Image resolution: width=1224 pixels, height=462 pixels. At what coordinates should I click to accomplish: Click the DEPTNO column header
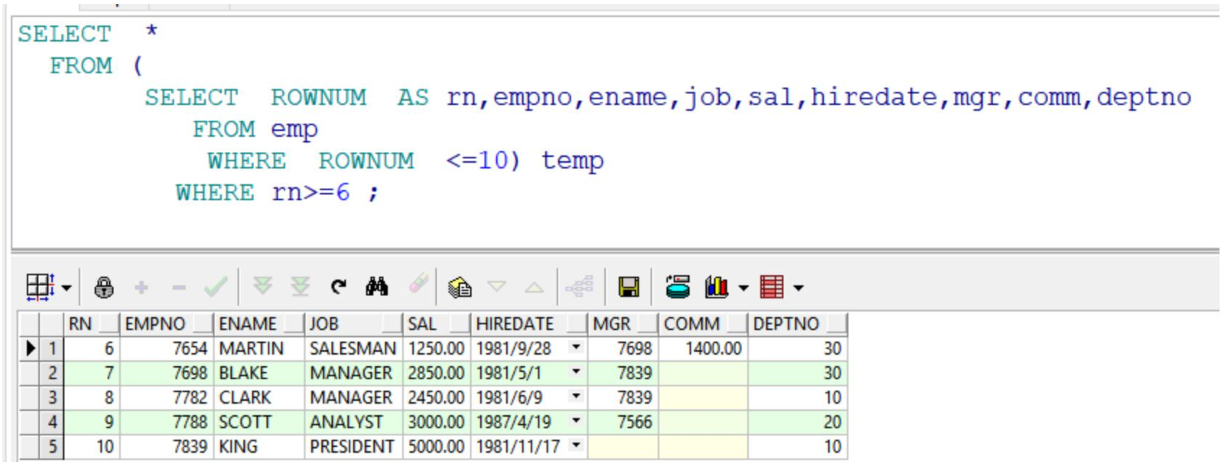point(797,324)
